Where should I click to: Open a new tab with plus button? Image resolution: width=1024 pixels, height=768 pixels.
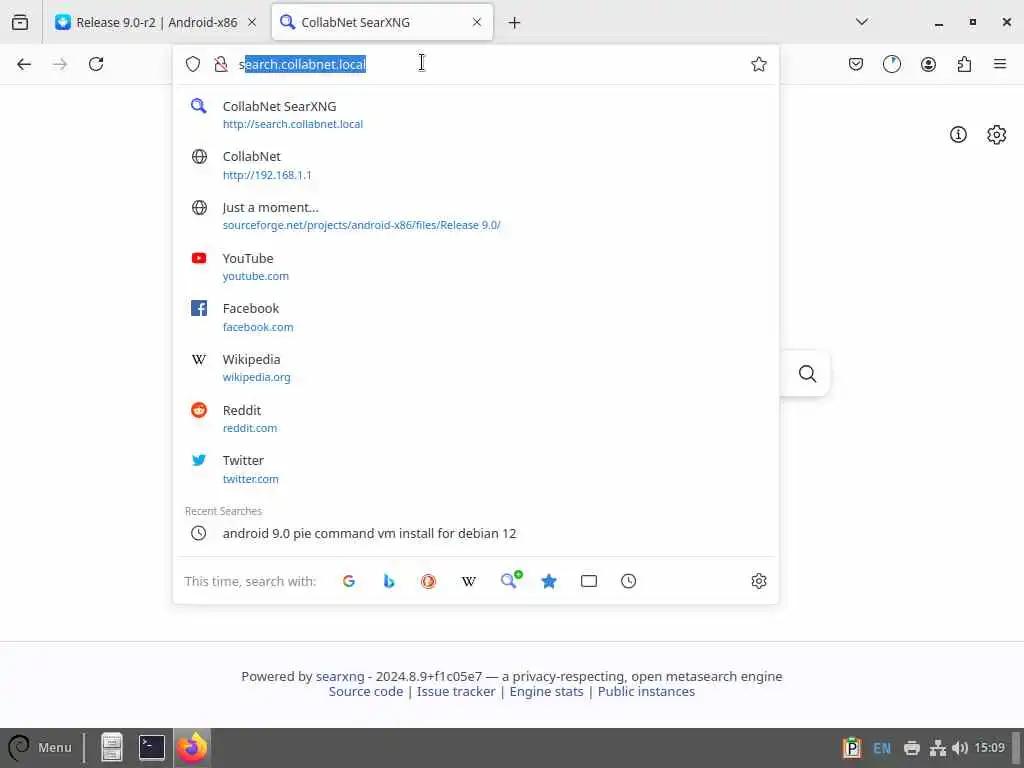[x=515, y=23]
